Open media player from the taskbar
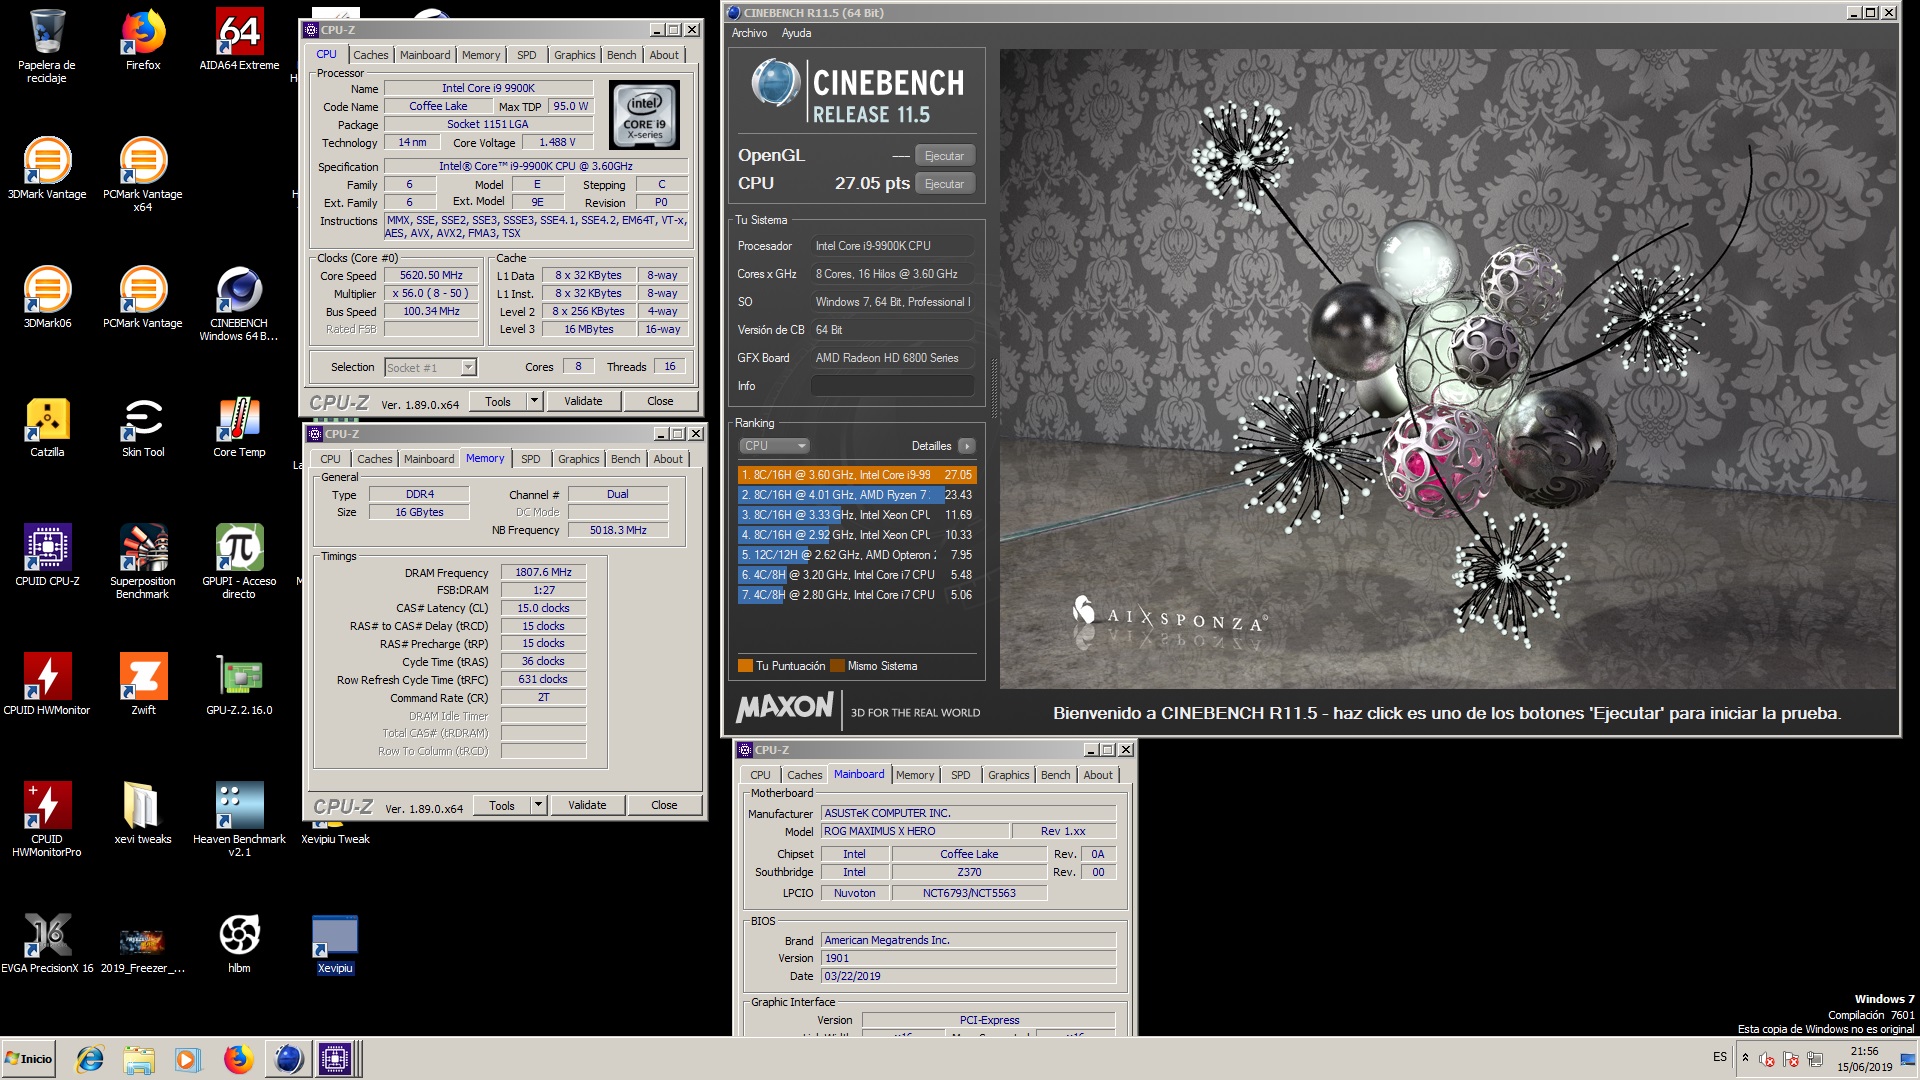 tap(187, 1059)
